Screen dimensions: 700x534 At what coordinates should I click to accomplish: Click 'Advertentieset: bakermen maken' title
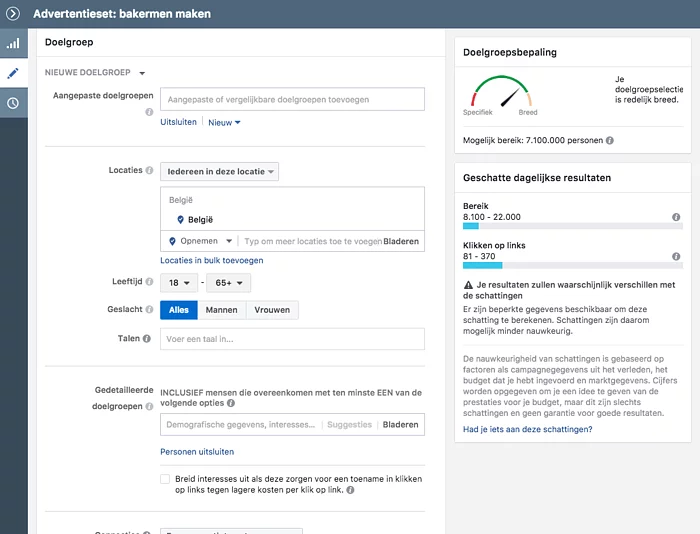point(122,14)
